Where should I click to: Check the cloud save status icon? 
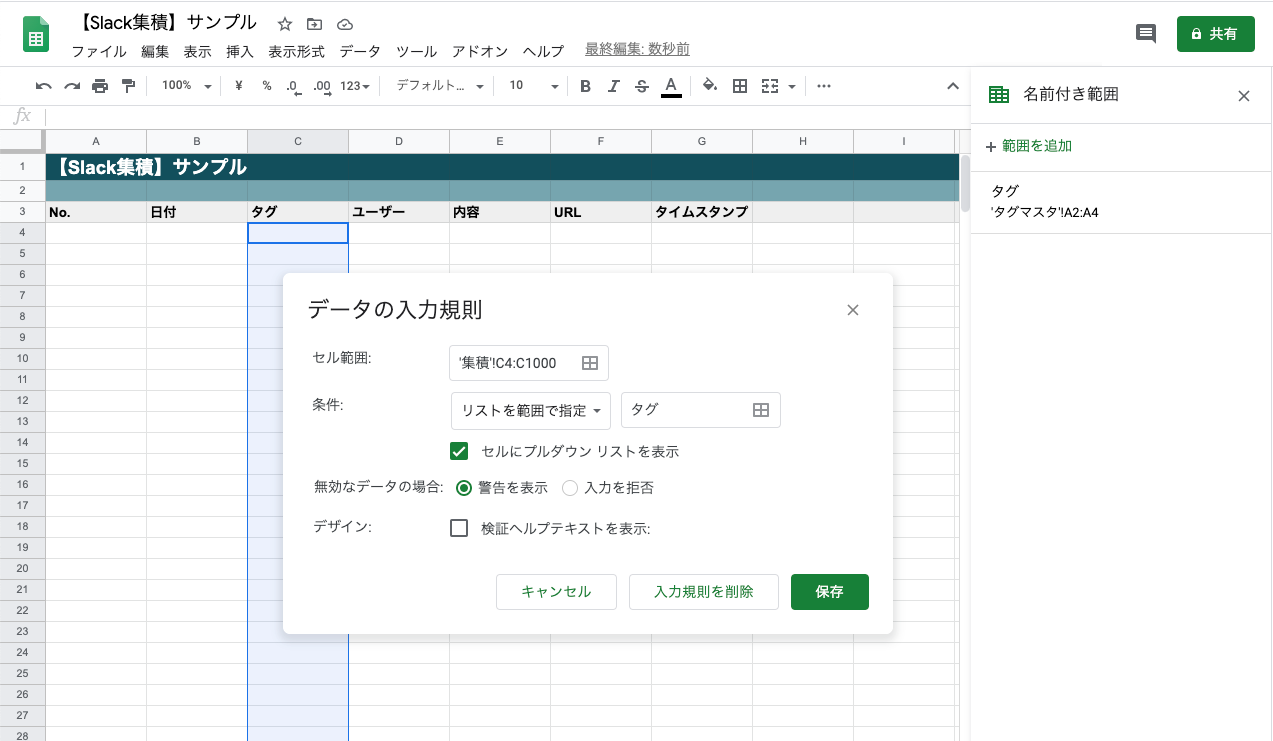[345, 24]
